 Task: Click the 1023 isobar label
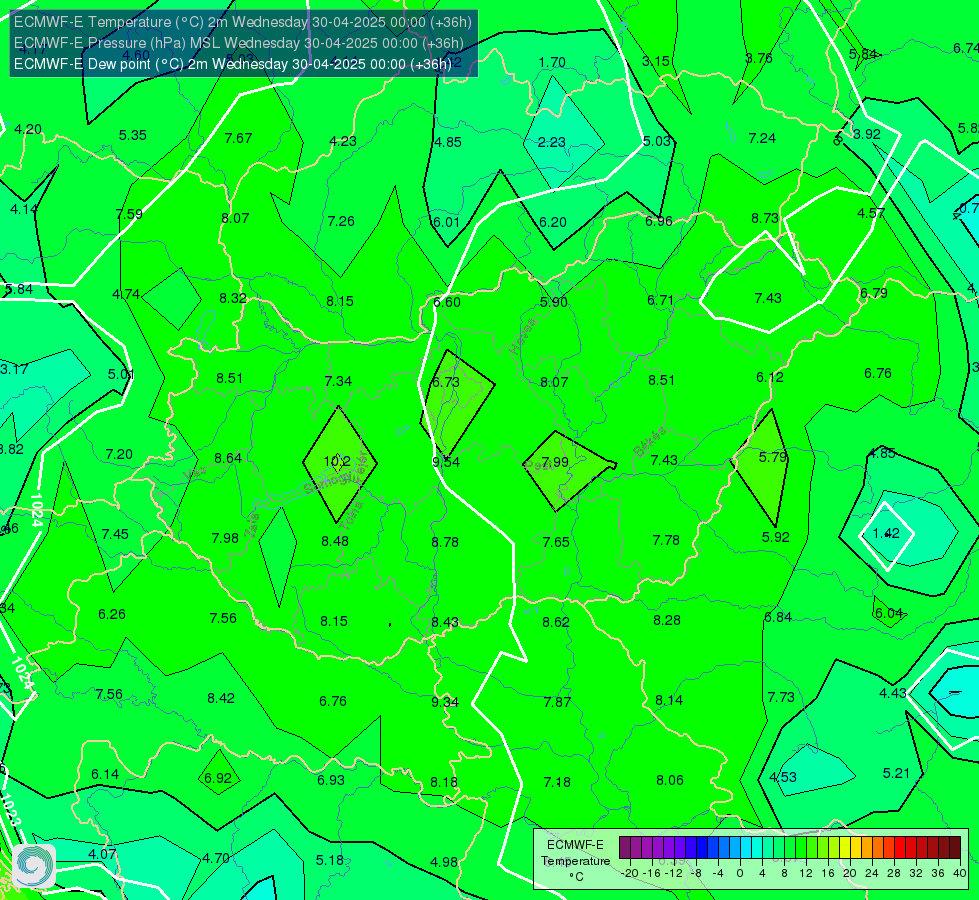tap(11, 809)
